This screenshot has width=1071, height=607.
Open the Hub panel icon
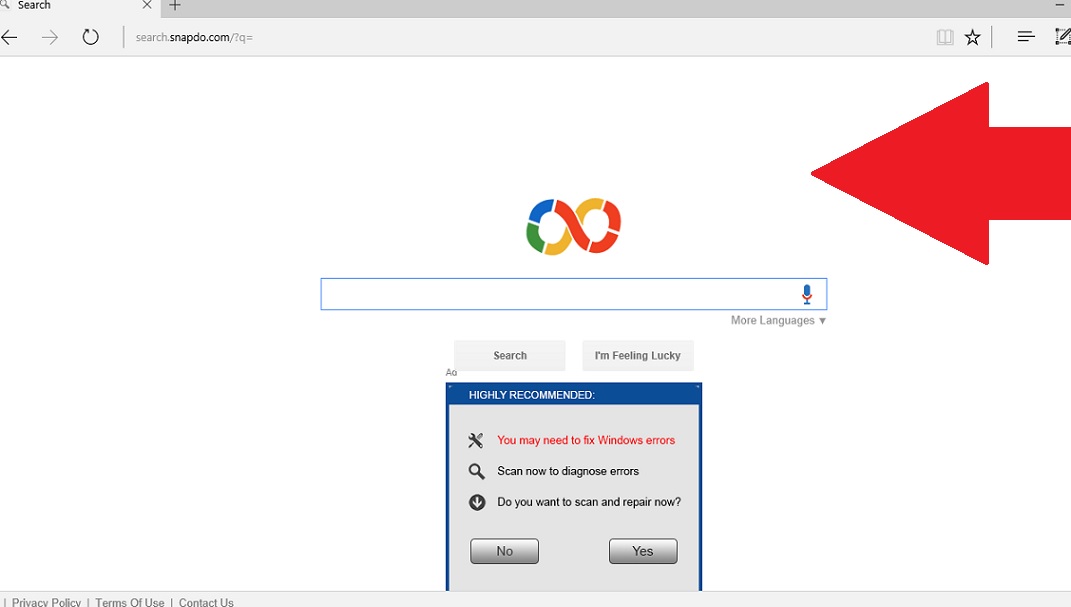tap(1024, 36)
